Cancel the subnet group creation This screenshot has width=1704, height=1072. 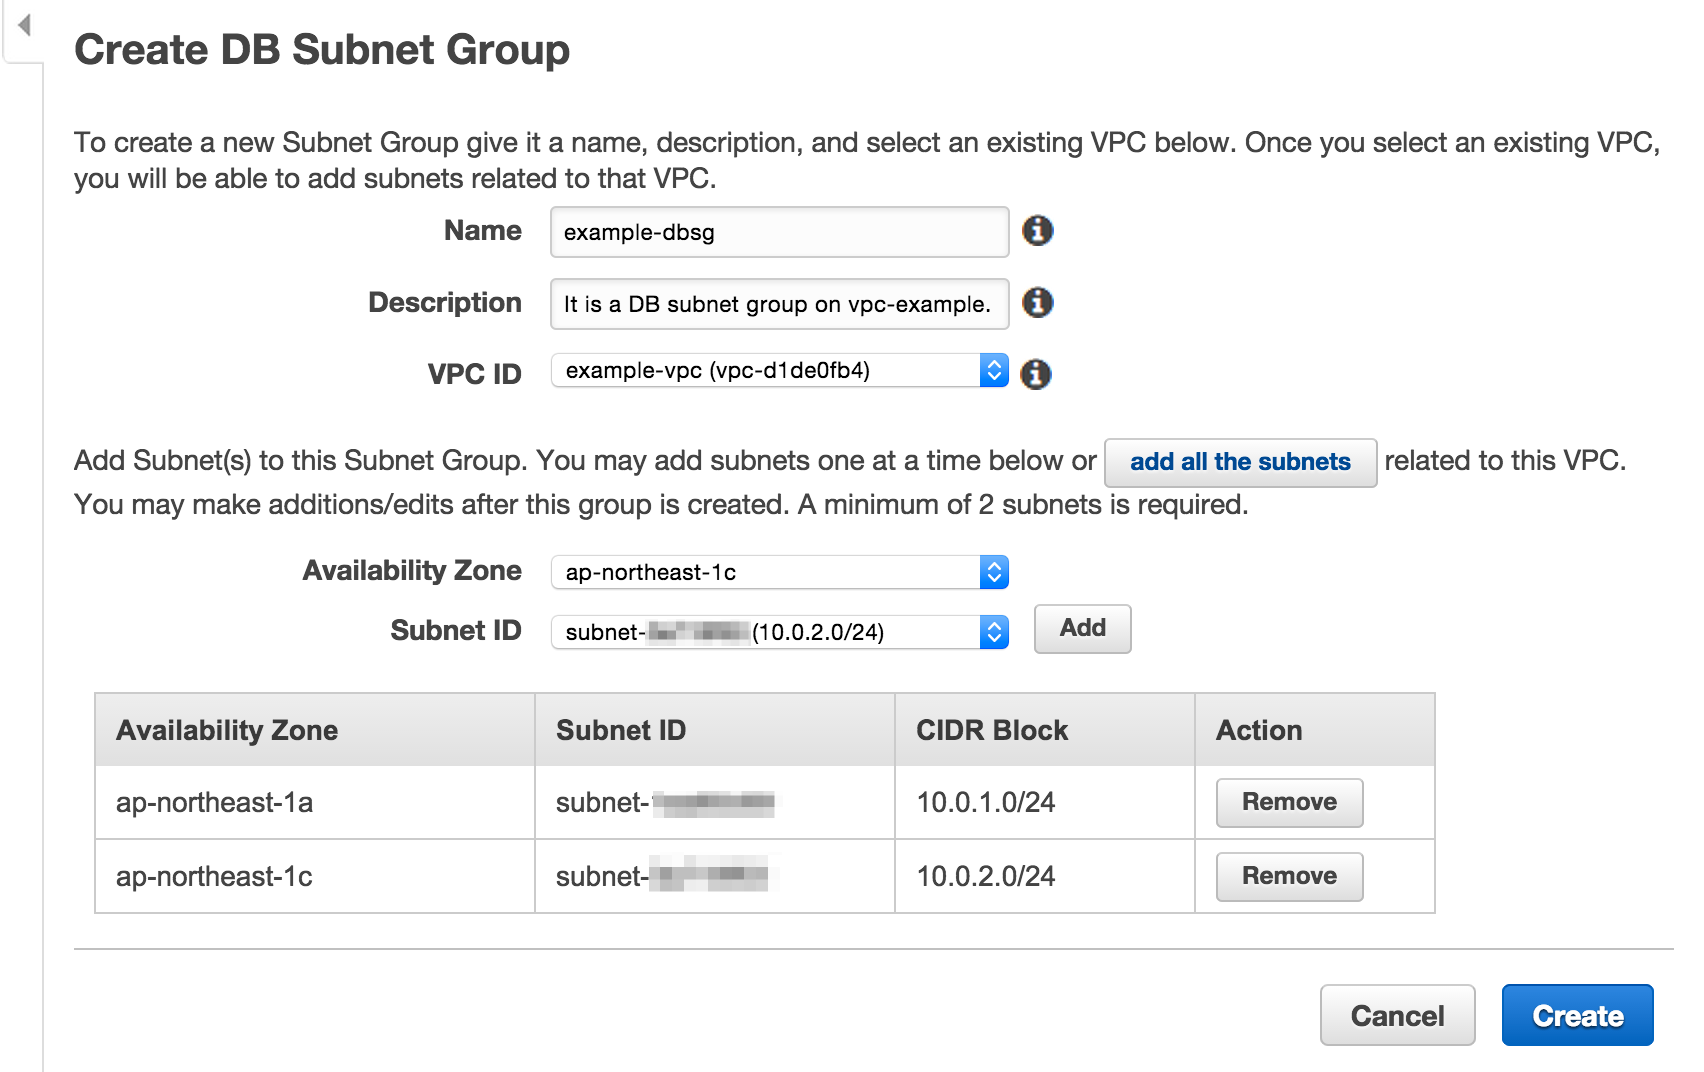(1396, 1016)
